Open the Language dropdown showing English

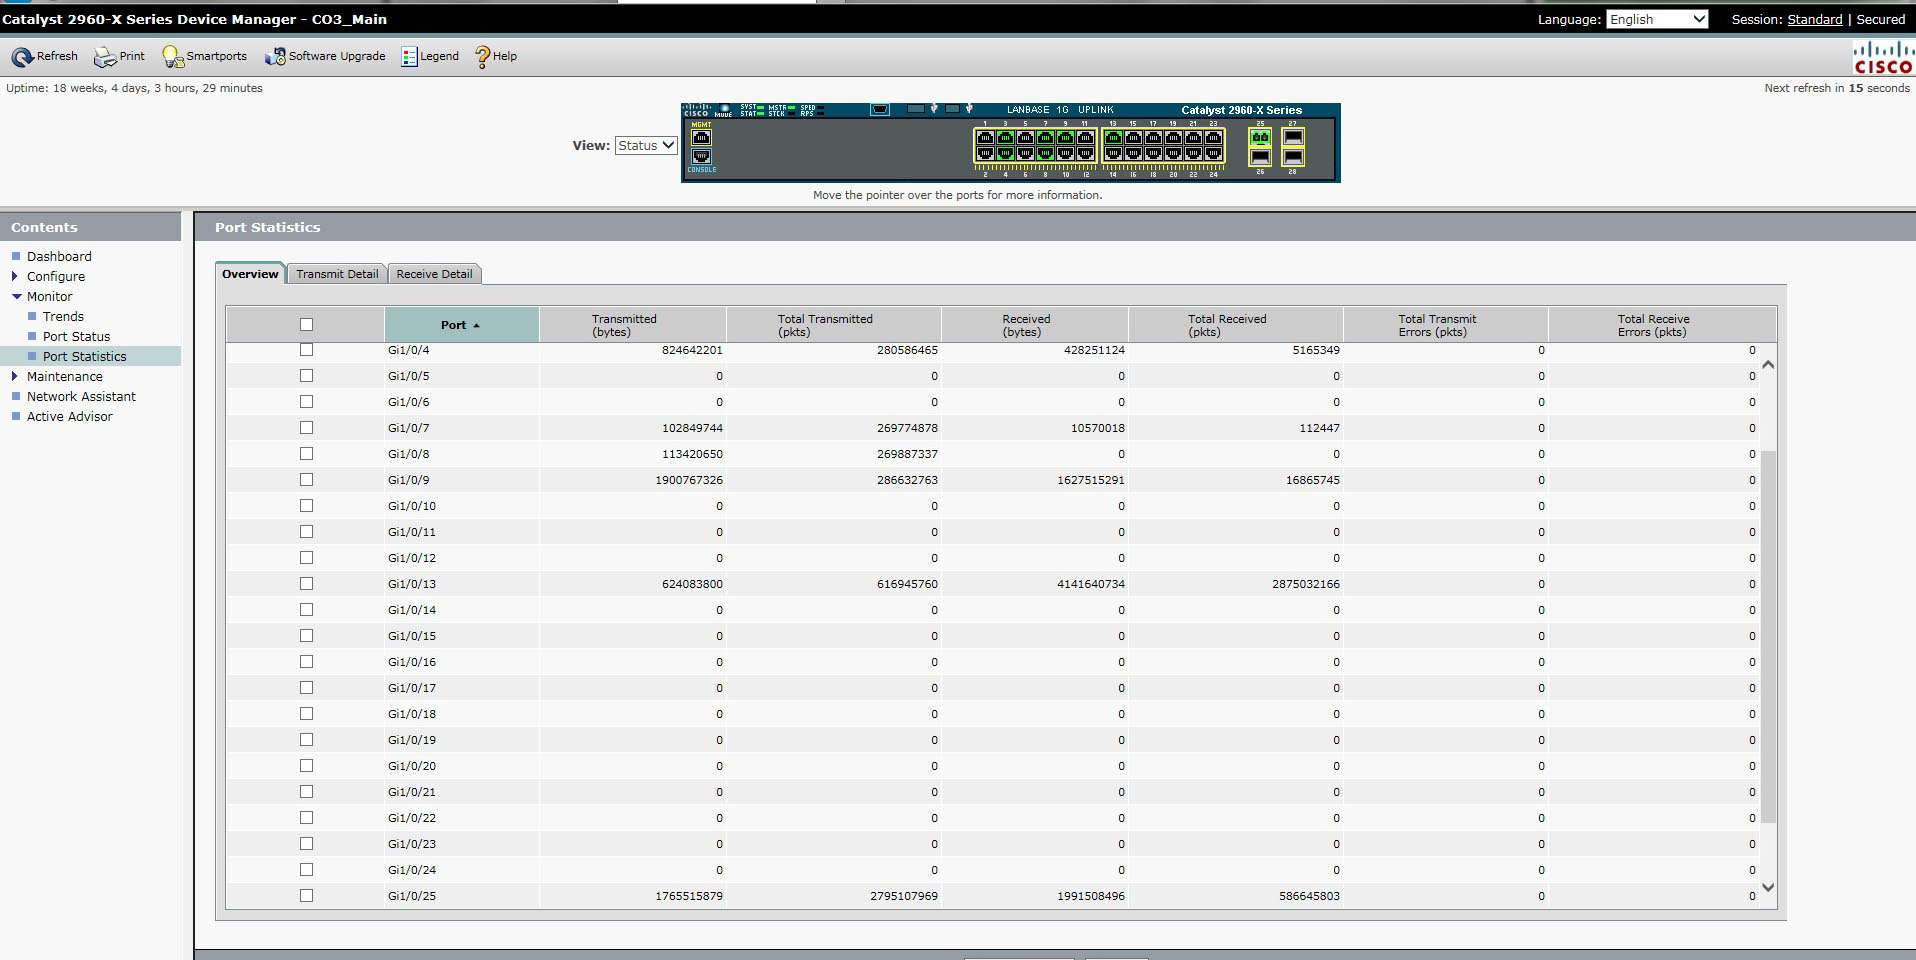[x=1657, y=19]
